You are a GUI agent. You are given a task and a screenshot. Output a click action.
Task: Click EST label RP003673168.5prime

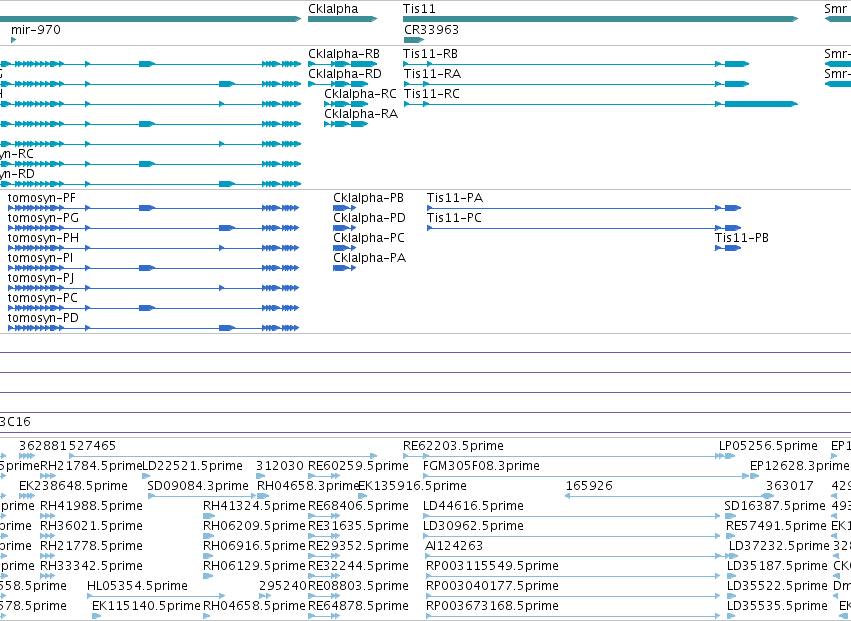(x=492, y=606)
